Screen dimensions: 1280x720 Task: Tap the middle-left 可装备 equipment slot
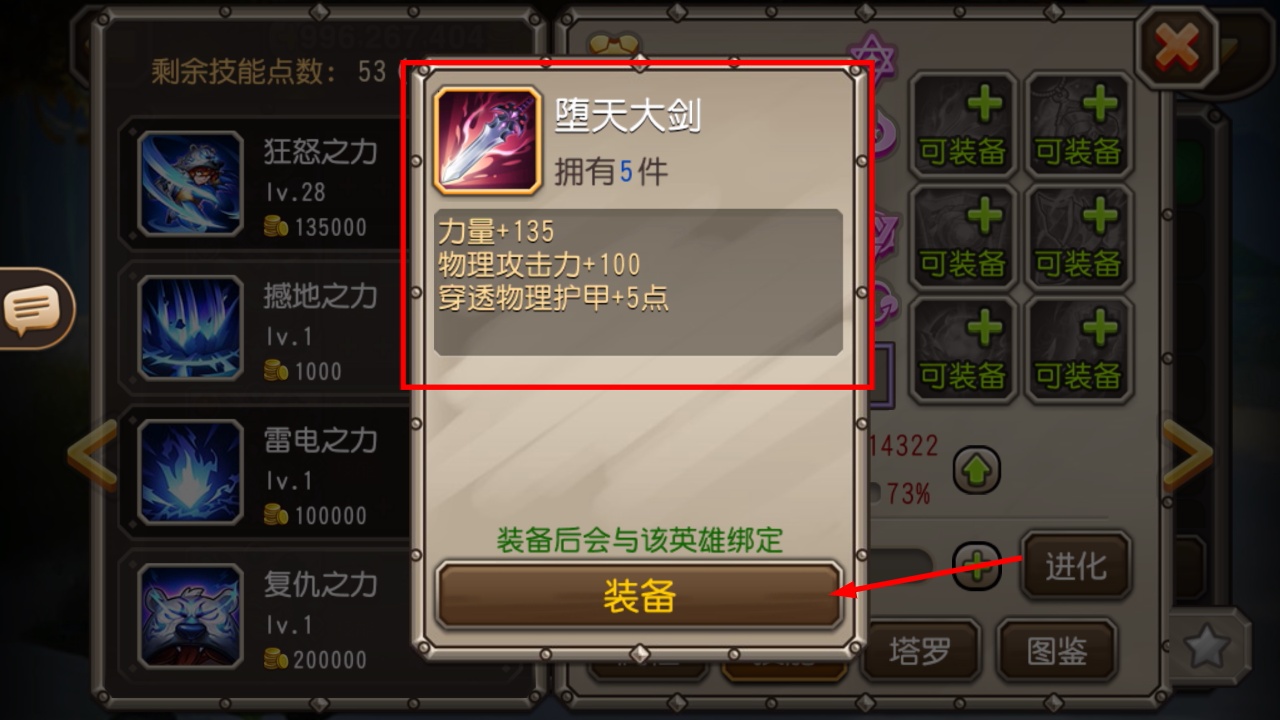pos(962,237)
